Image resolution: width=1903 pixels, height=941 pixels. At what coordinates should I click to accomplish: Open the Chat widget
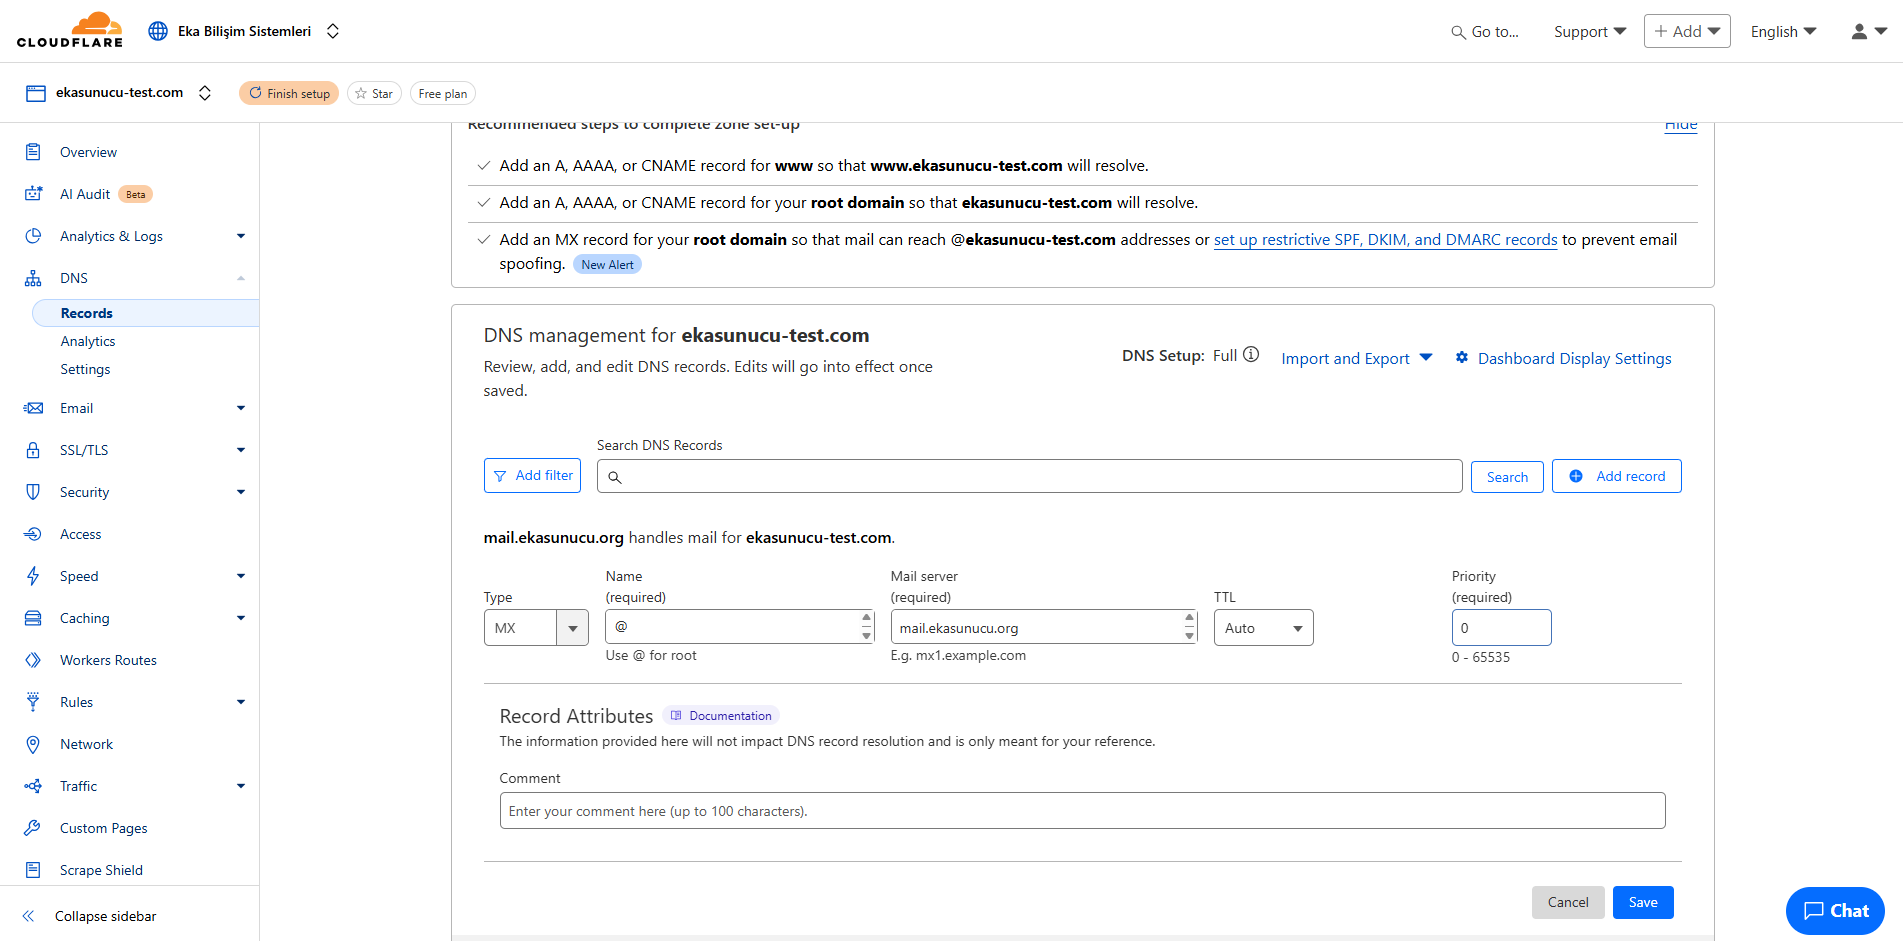click(1835, 911)
